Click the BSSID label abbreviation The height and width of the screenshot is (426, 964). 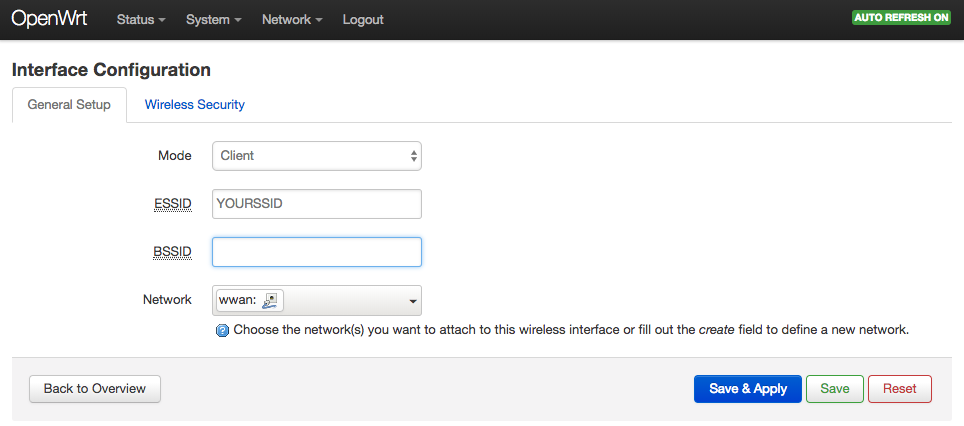click(x=172, y=252)
